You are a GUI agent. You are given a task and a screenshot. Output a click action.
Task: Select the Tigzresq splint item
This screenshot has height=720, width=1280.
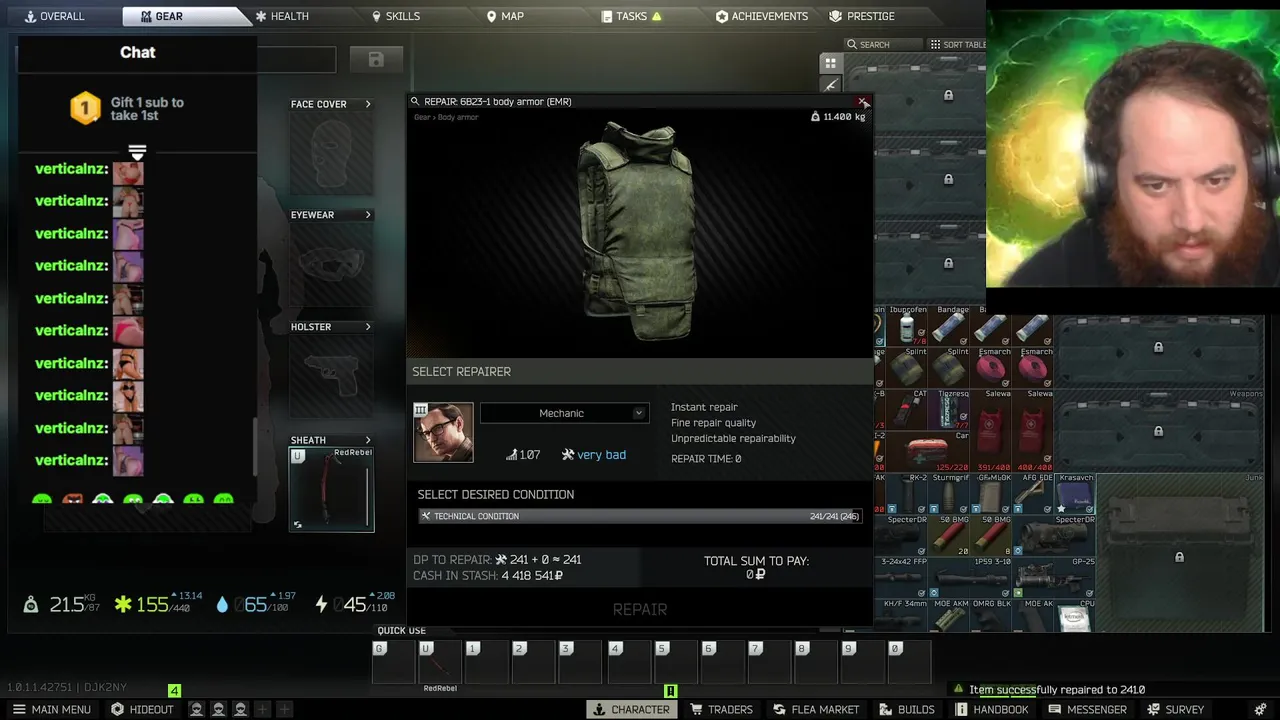coord(949,409)
